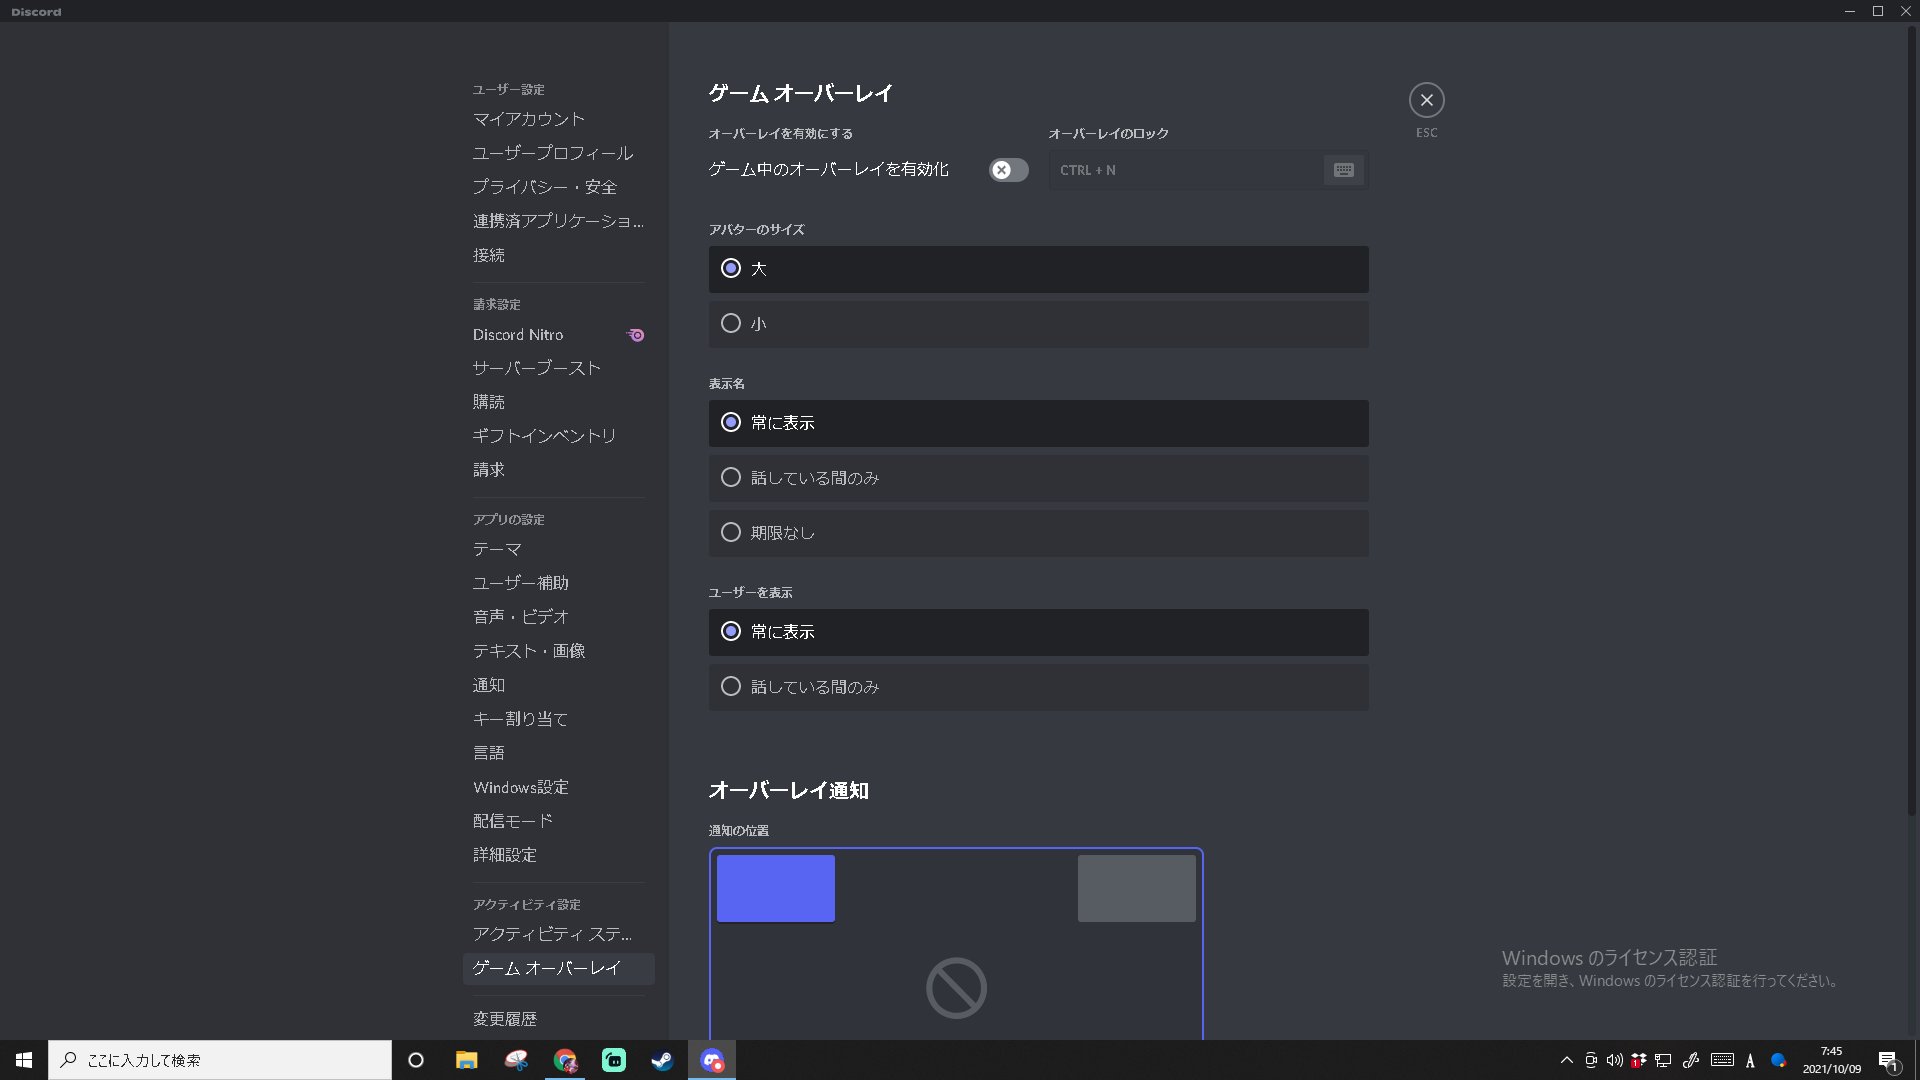Open ユーザープロフィール settings
This screenshot has width=1920, height=1080.
558,153
